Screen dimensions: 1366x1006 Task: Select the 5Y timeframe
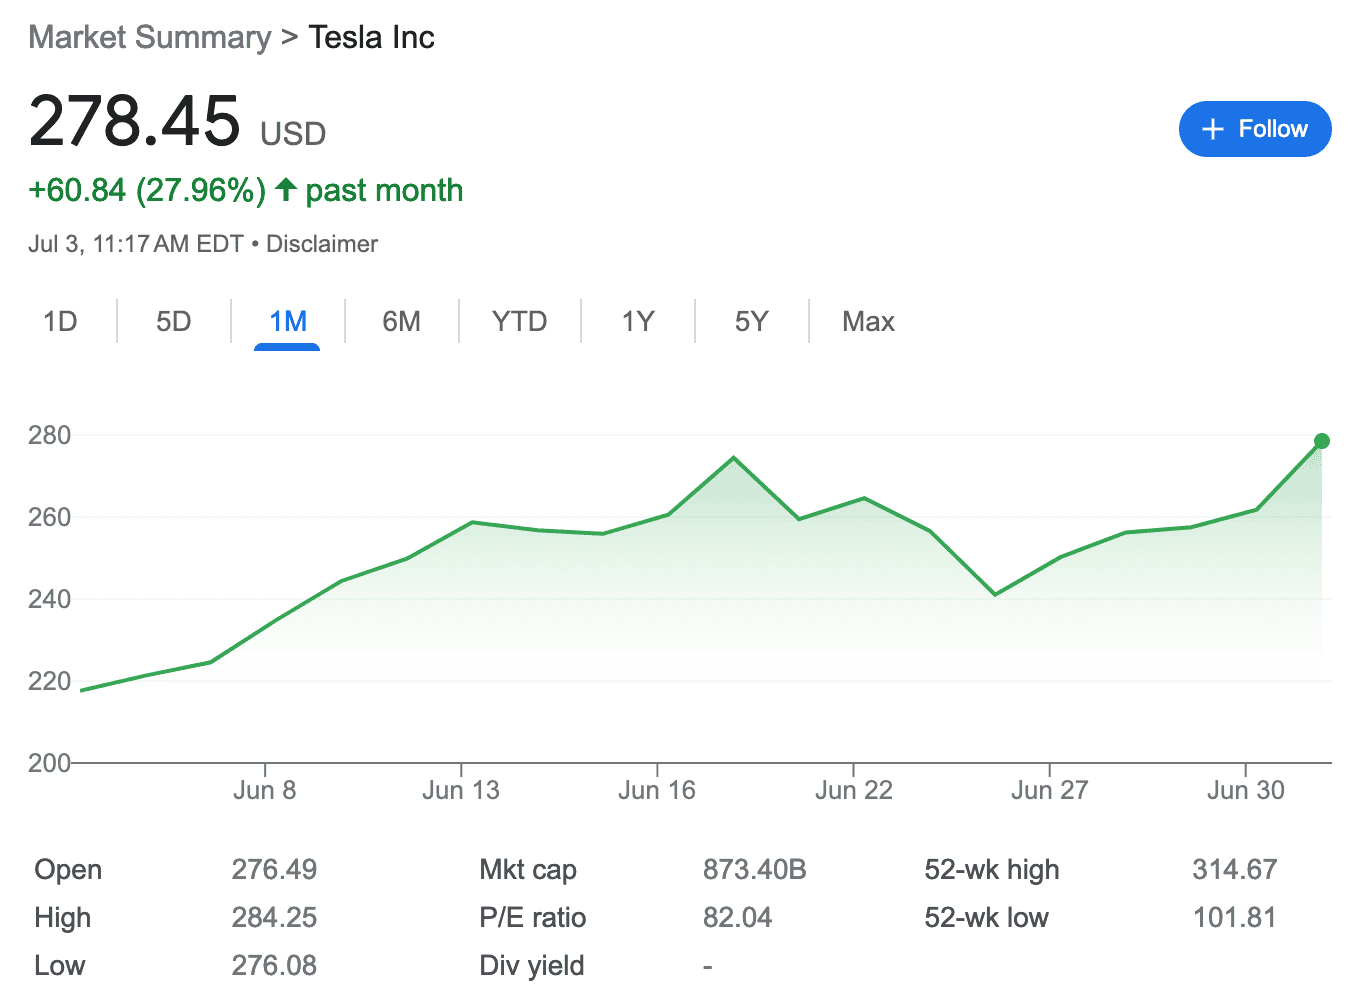pyautogui.click(x=751, y=321)
